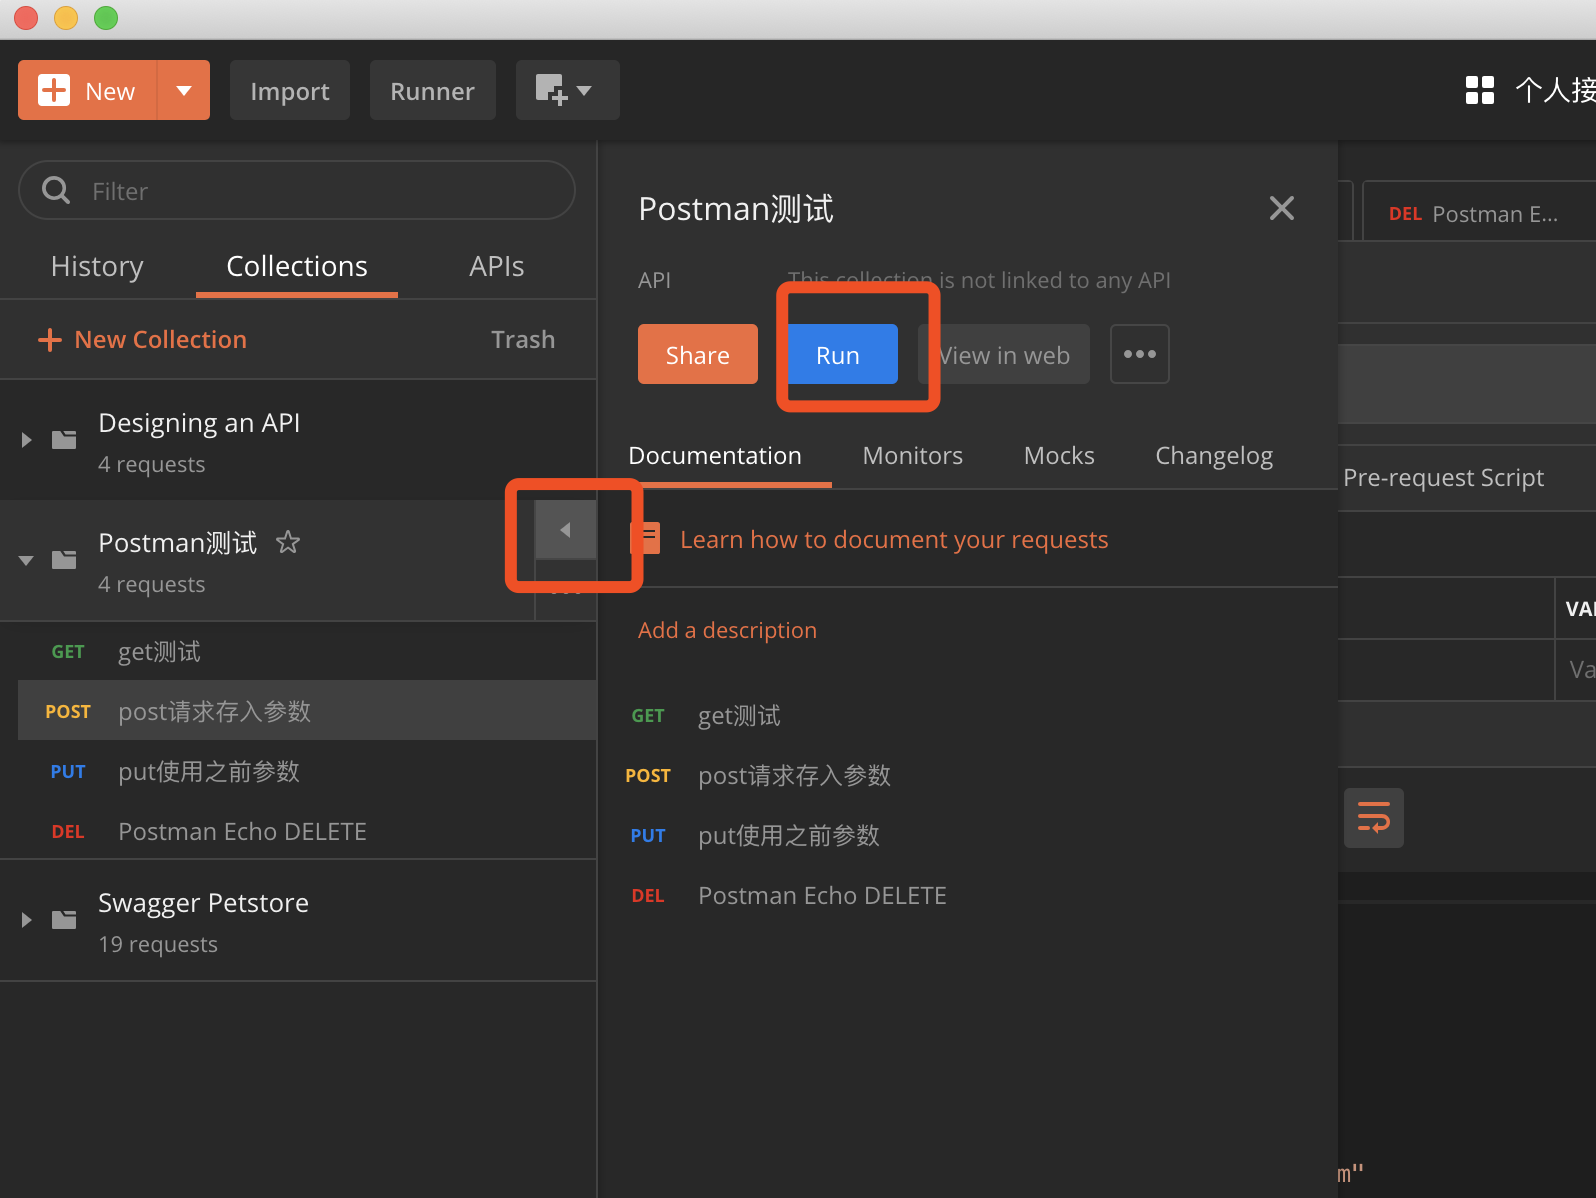Open the New button dropdown arrow
The image size is (1596, 1198).
pos(184,90)
